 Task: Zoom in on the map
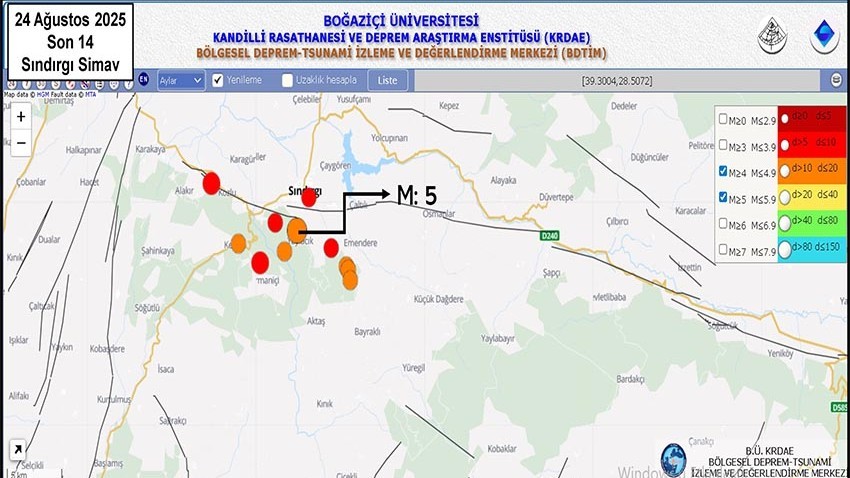click(21, 116)
